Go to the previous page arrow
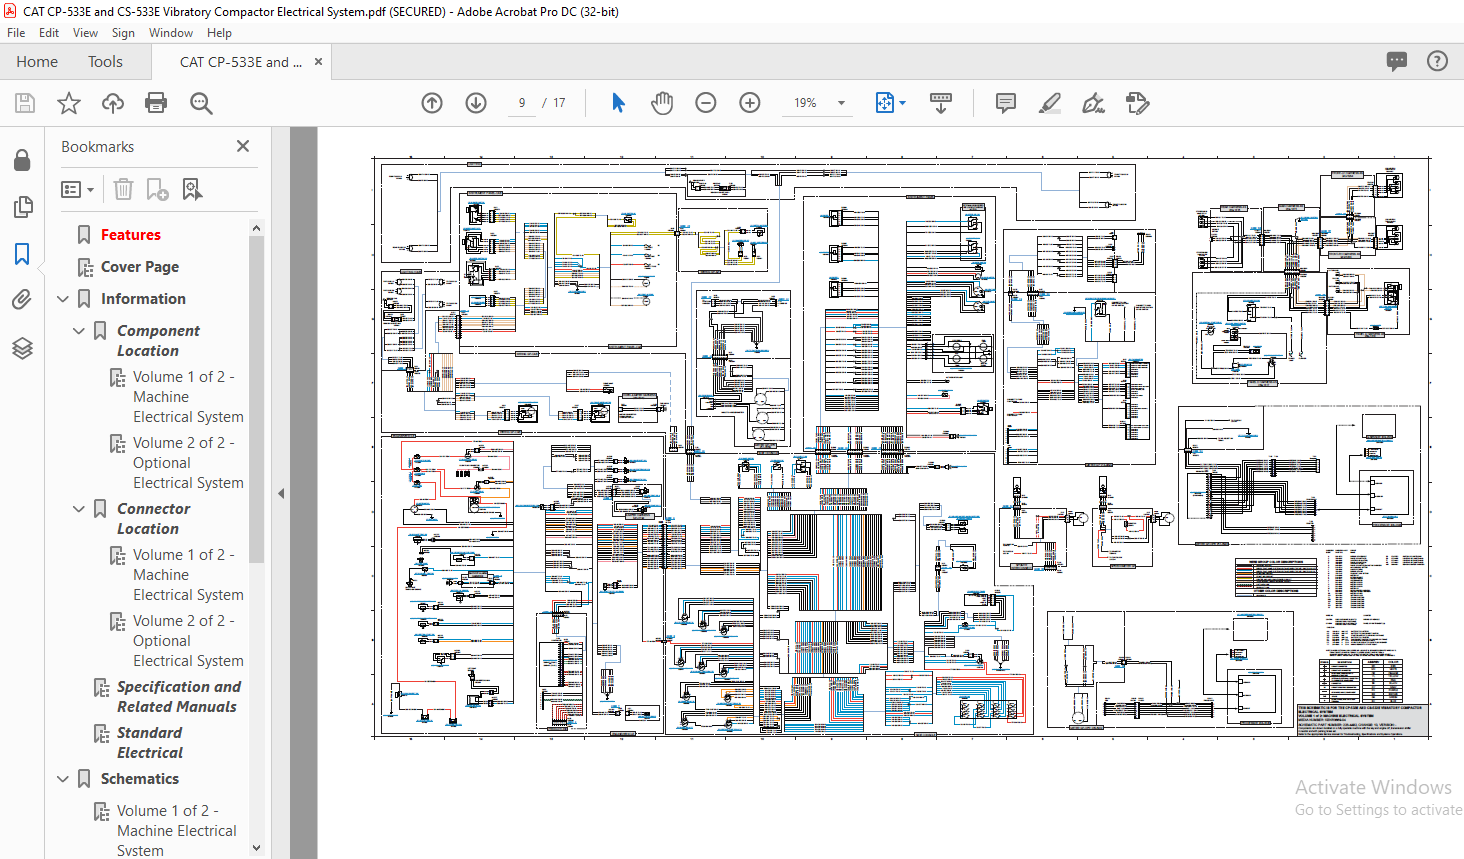The image size is (1464, 859). 432,103
